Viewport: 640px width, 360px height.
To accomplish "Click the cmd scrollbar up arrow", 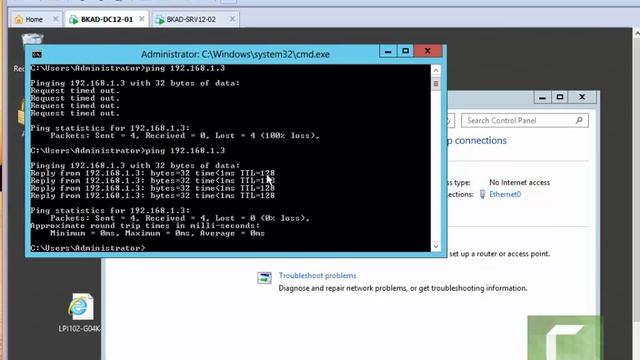I will 436,70.
